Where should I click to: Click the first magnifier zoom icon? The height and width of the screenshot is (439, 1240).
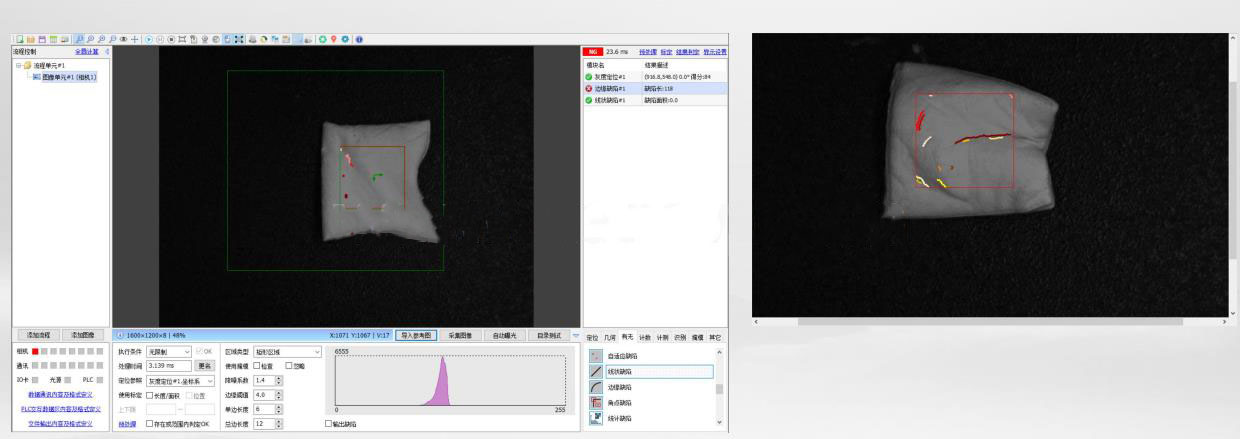click(x=79, y=39)
